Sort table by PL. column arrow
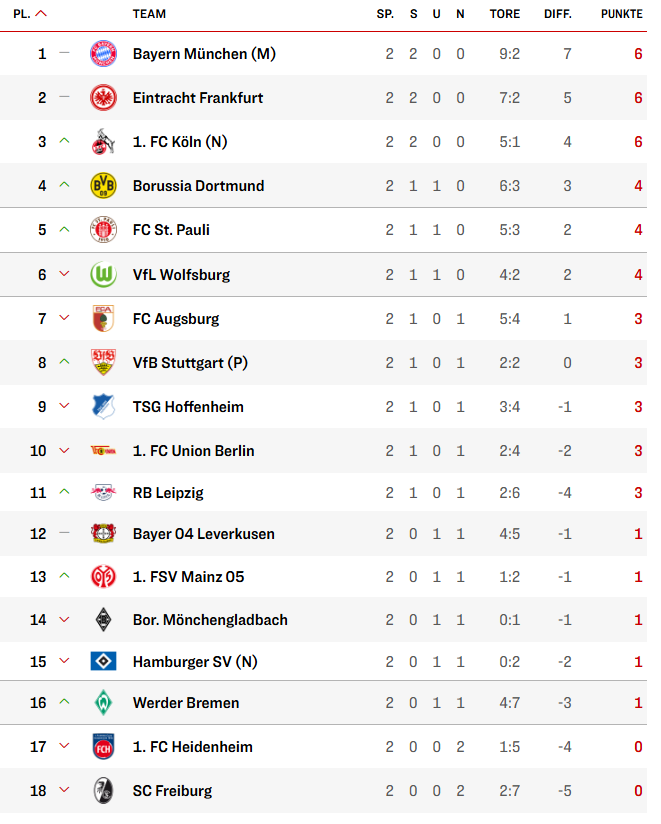The width and height of the screenshot is (661, 824). click(x=41, y=14)
